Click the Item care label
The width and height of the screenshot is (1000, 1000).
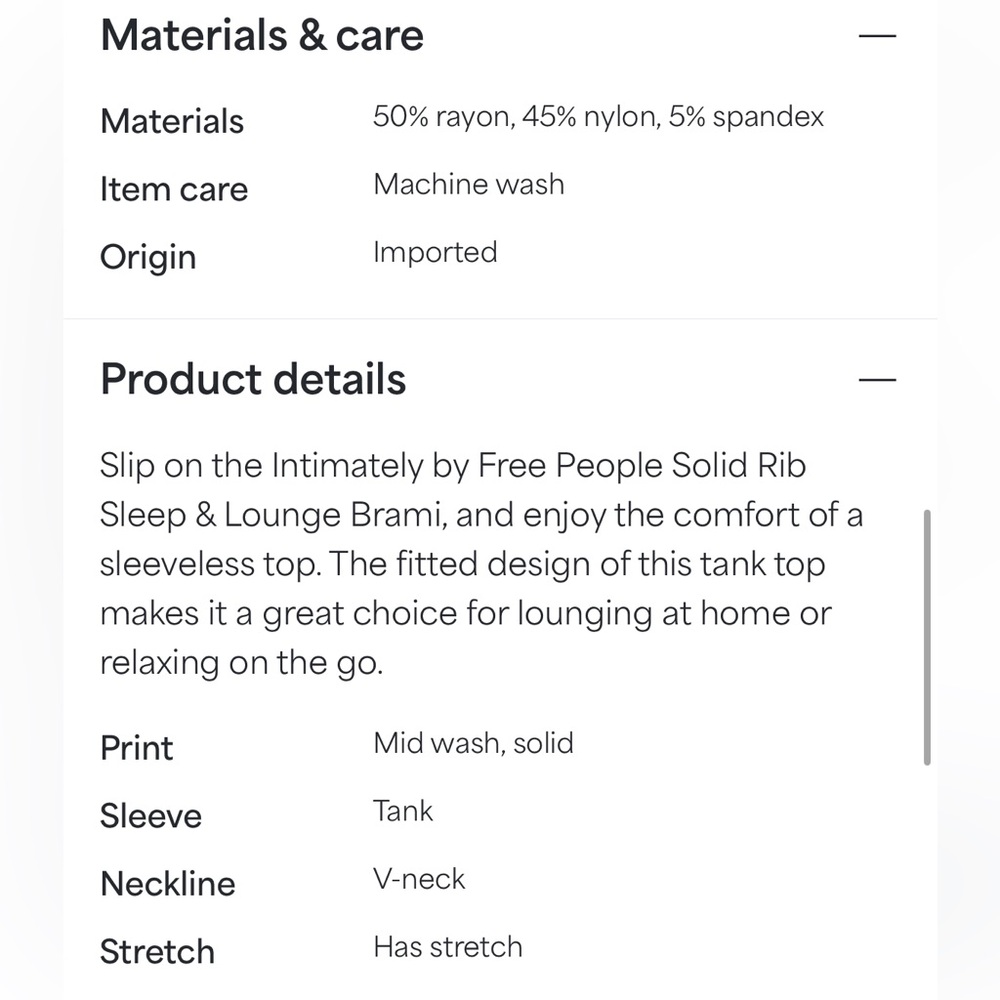pyautogui.click(x=174, y=189)
